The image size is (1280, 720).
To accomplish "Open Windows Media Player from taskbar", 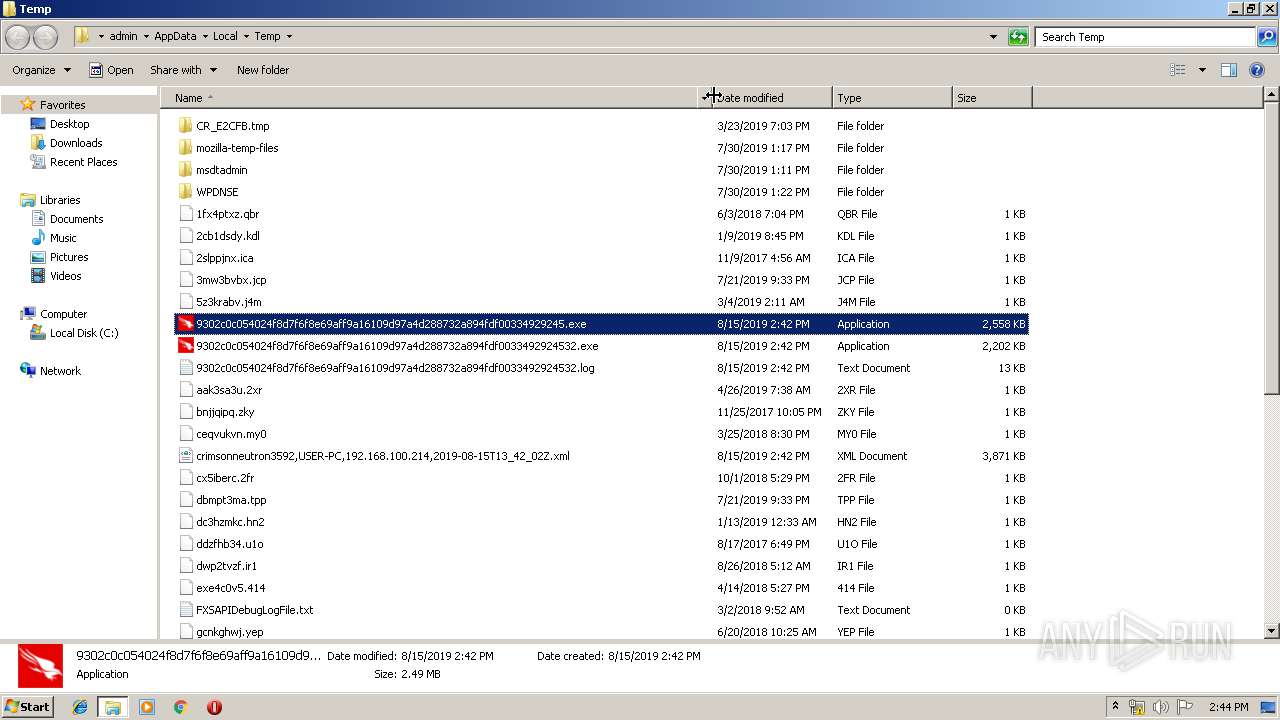I will [x=147, y=707].
